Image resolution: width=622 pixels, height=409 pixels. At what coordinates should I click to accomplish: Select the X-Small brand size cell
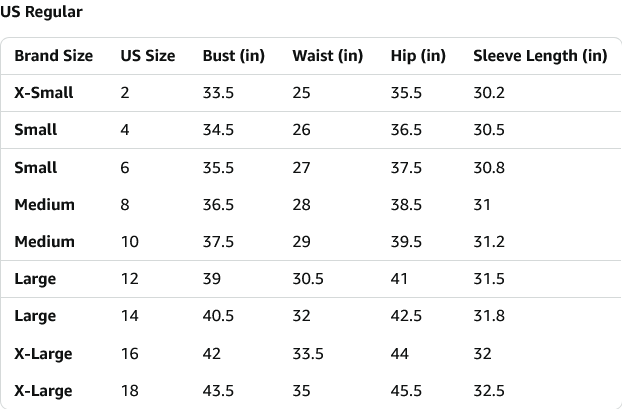tap(44, 93)
